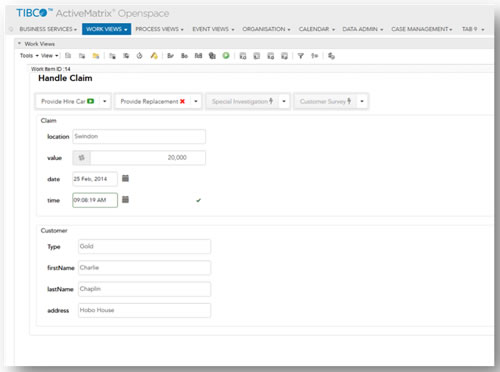This screenshot has width=500, height=372.
Task: Open the Organisation menu
Action: coord(266,29)
